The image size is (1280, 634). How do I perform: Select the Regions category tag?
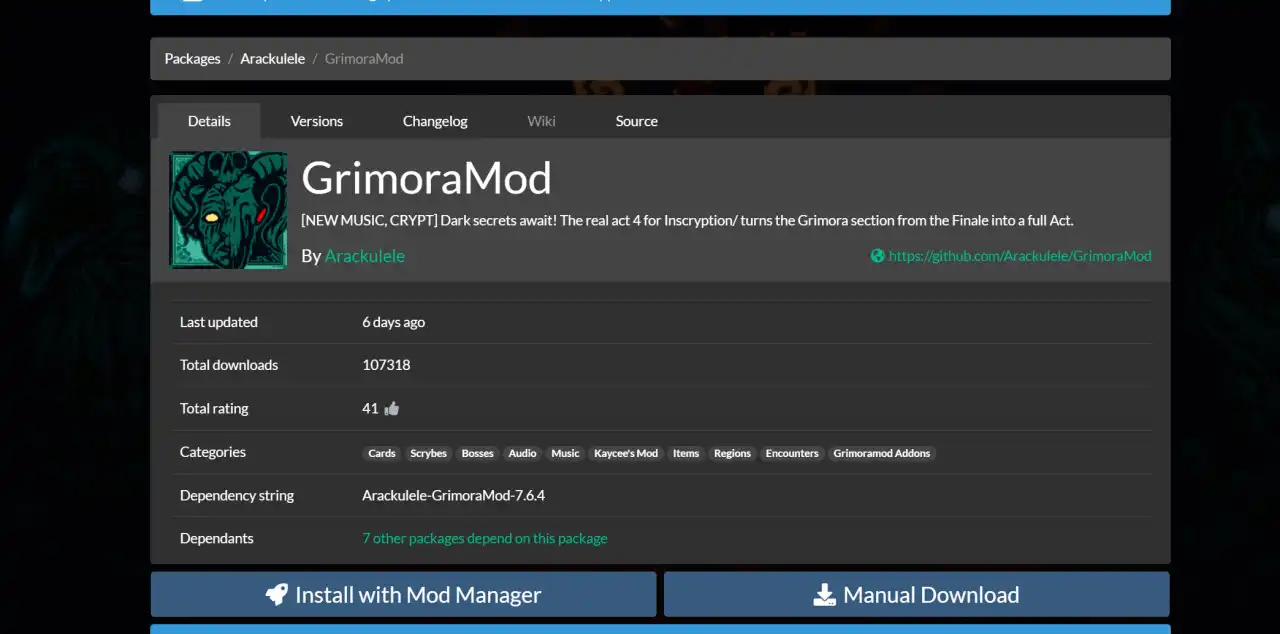click(732, 453)
